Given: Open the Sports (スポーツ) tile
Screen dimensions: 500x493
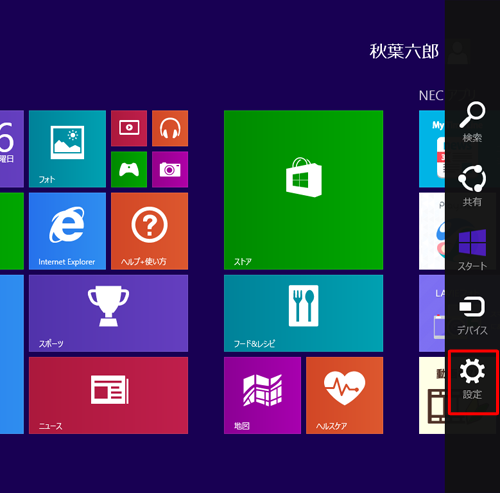Looking at the screenshot, I should [x=108, y=313].
